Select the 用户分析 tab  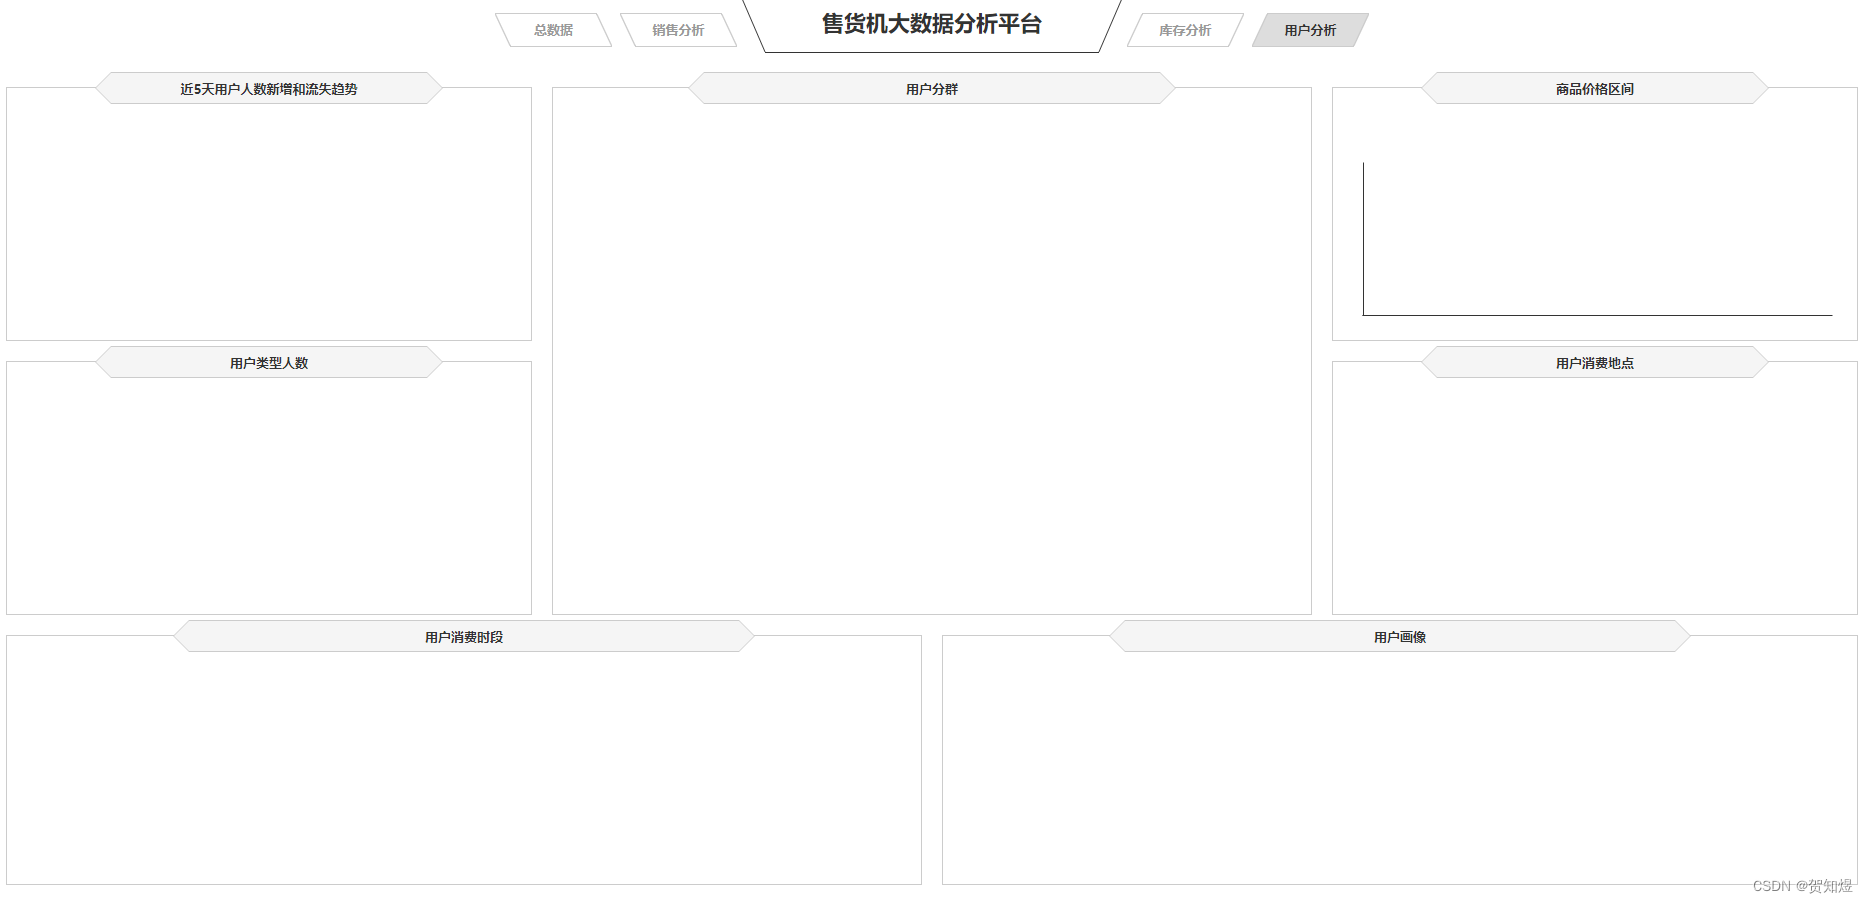1310,30
